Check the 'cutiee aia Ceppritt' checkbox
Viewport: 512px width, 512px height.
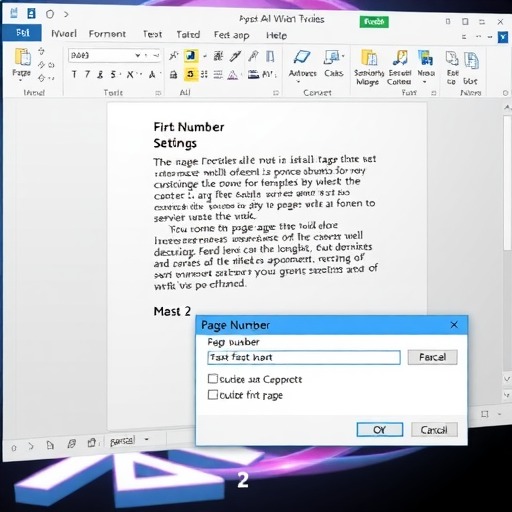click(x=213, y=379)
